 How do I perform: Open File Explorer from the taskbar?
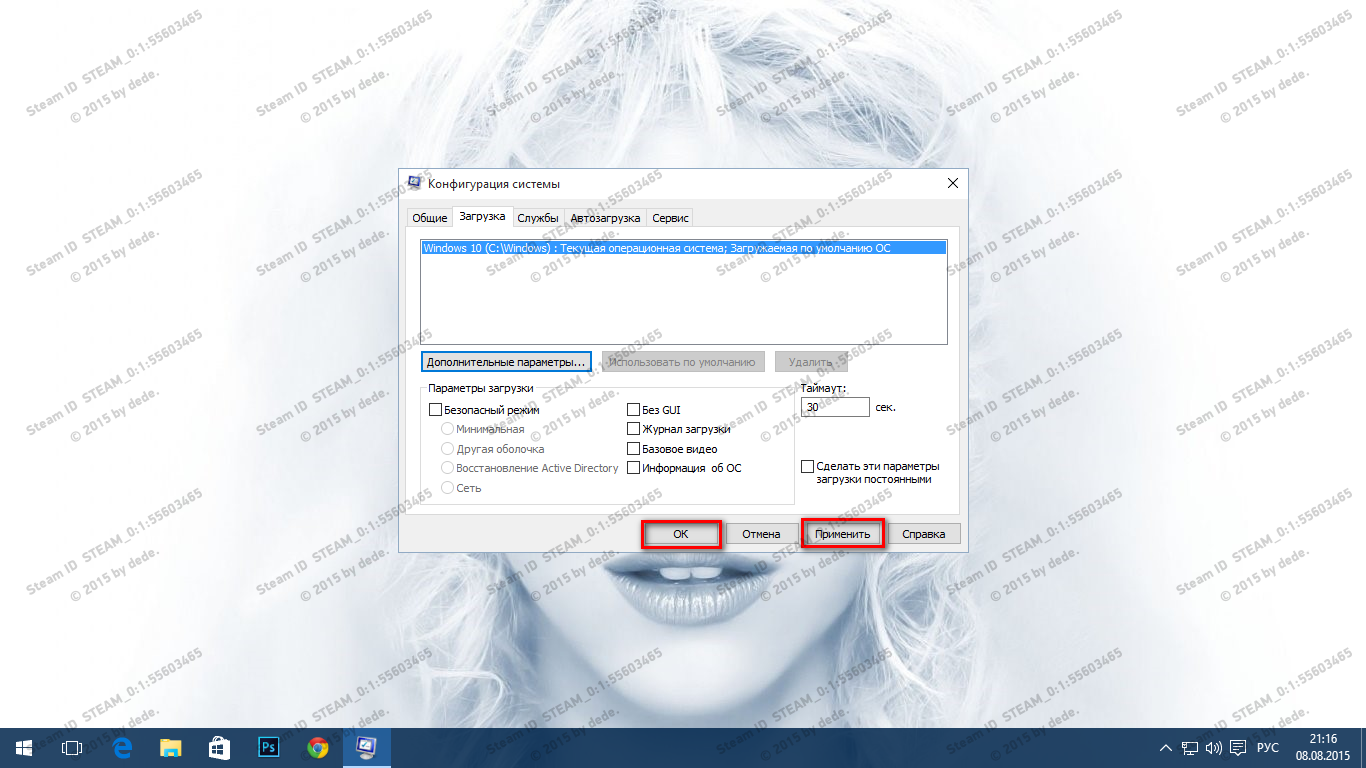pos(171,747)
